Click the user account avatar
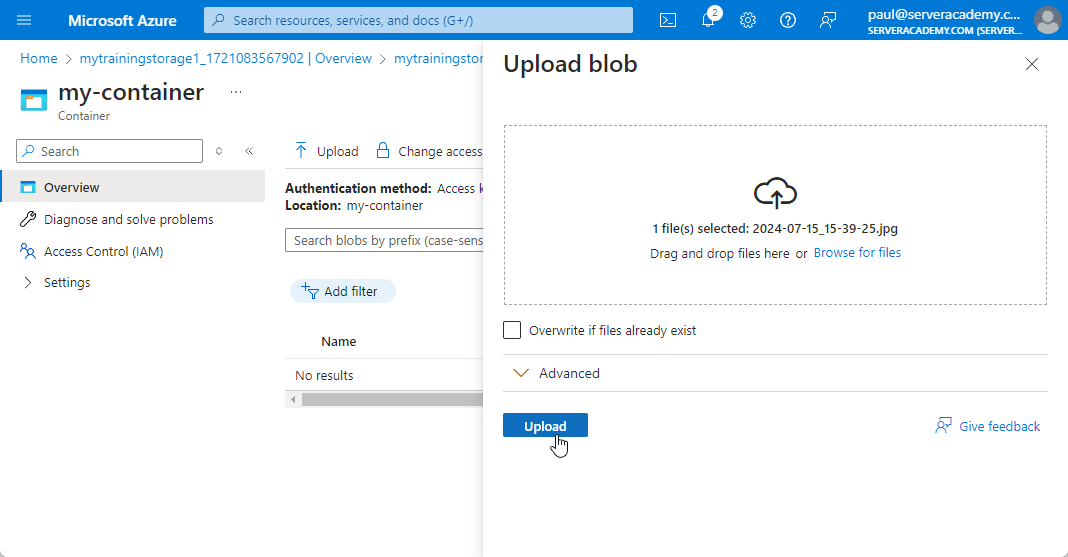1068x557 pixels. coord(1047,20)
